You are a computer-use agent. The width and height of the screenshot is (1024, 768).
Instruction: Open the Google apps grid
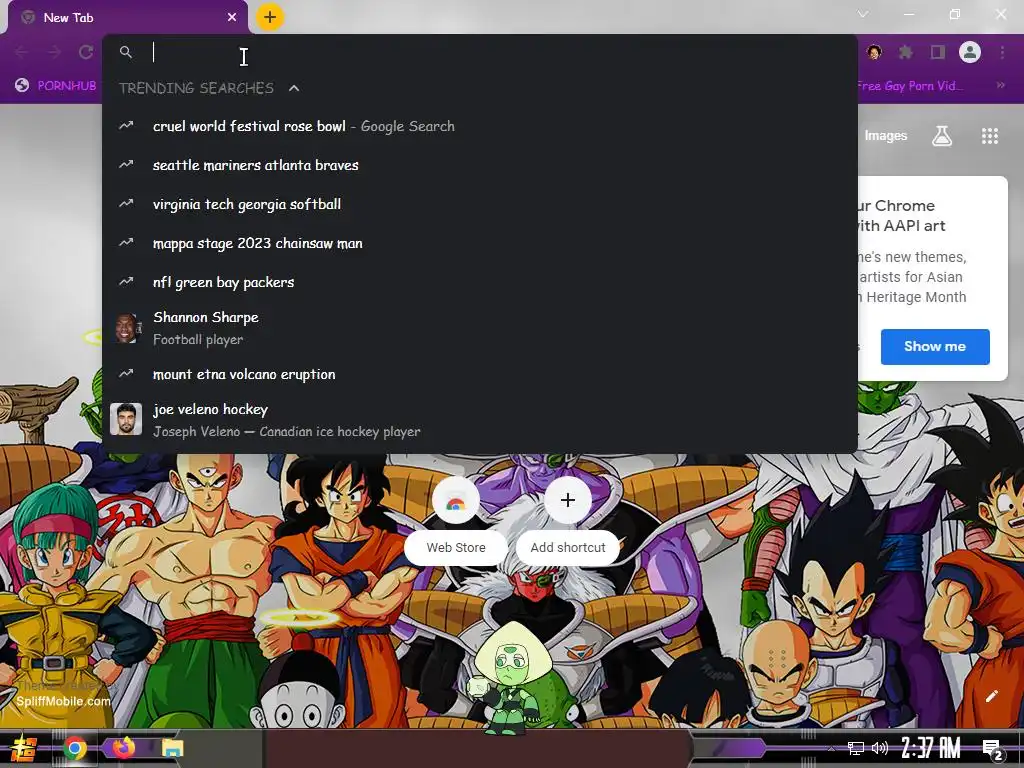pyautogui.click(x=990, y=136)
